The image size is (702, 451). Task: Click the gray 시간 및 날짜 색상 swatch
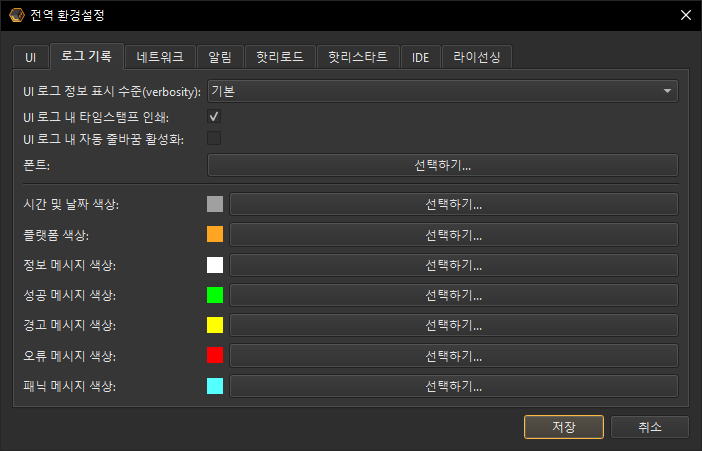pos(215,204)
